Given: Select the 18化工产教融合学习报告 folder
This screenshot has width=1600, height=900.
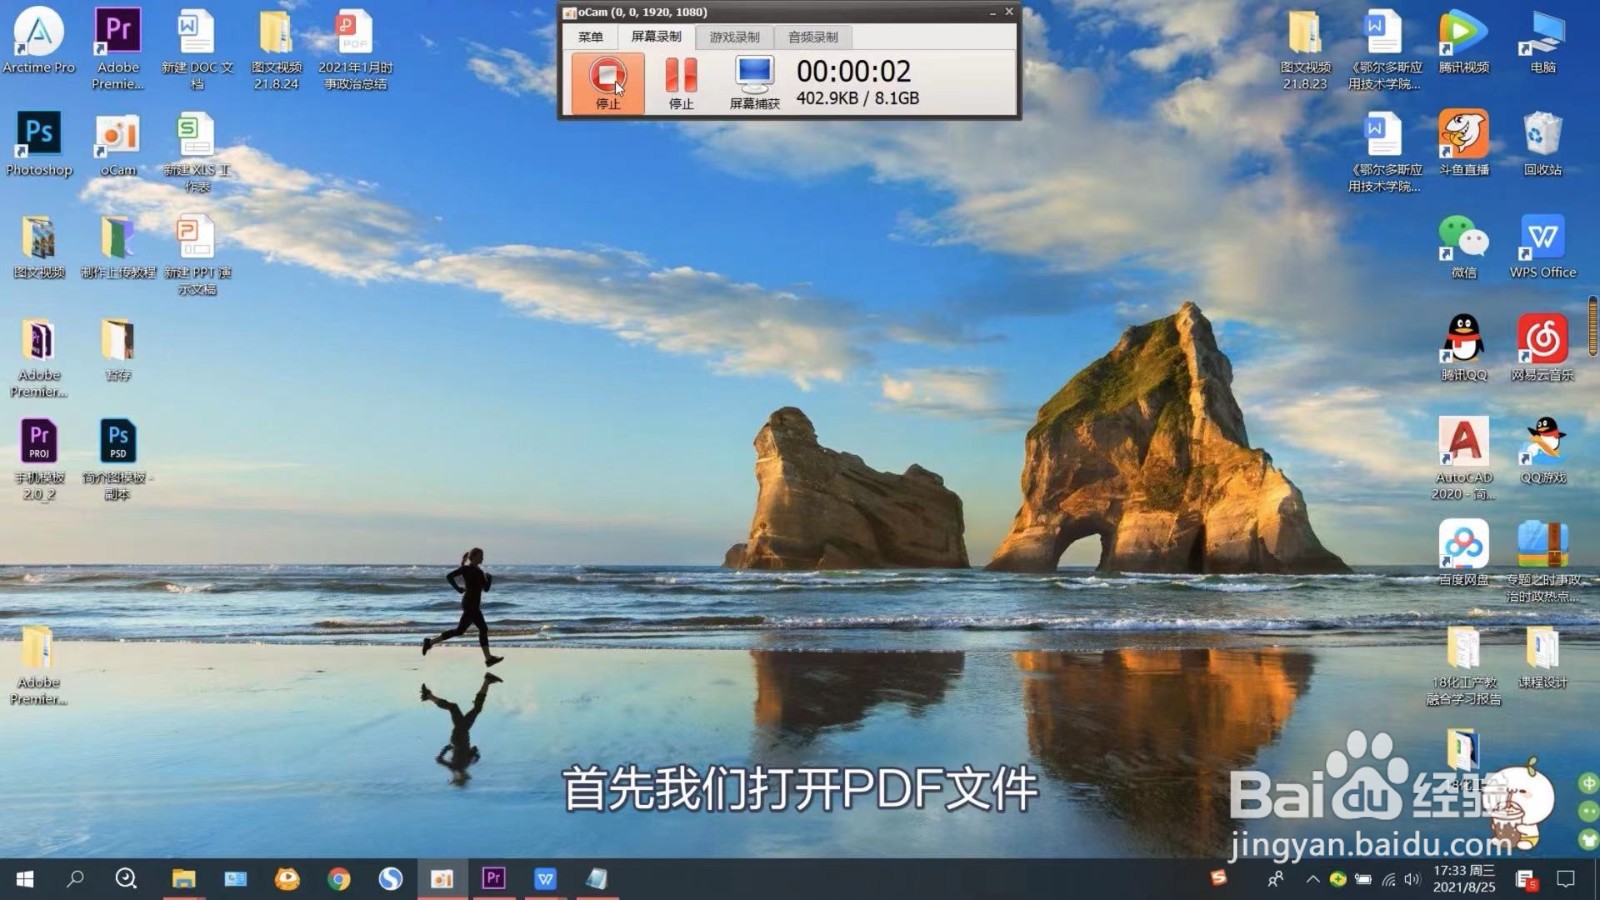Looking at the screenshot, I should pyautogui.click(x=1464, y=665).
